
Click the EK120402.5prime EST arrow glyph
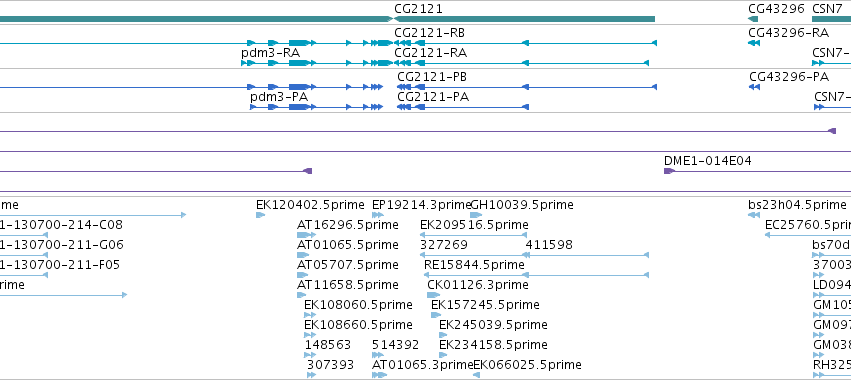click(x=261, y=215)
